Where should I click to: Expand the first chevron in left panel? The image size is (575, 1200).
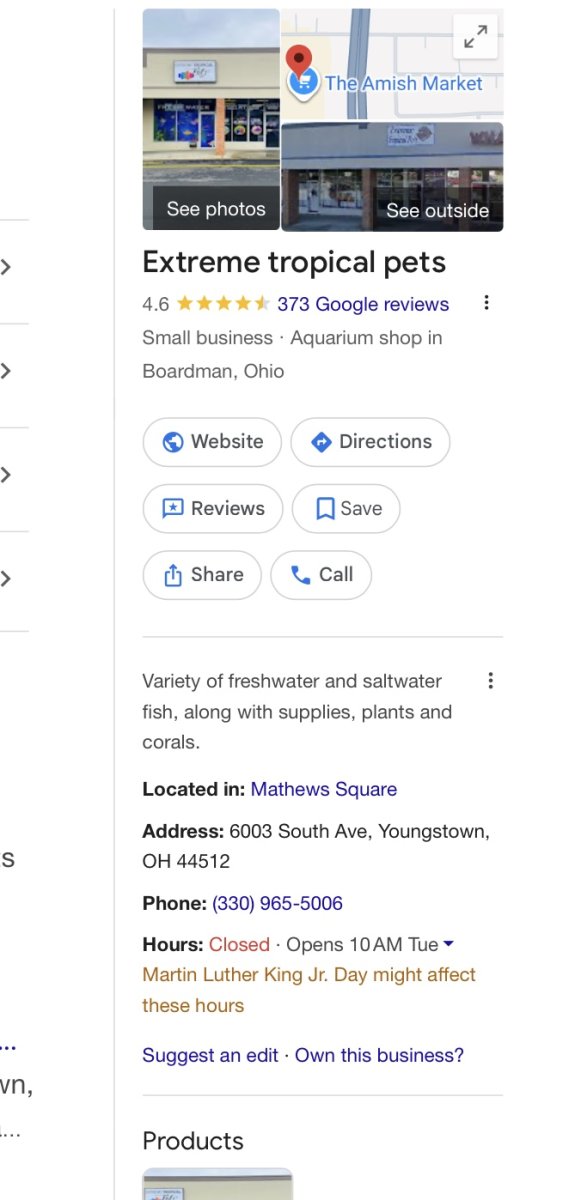click(x=6, y=267)
